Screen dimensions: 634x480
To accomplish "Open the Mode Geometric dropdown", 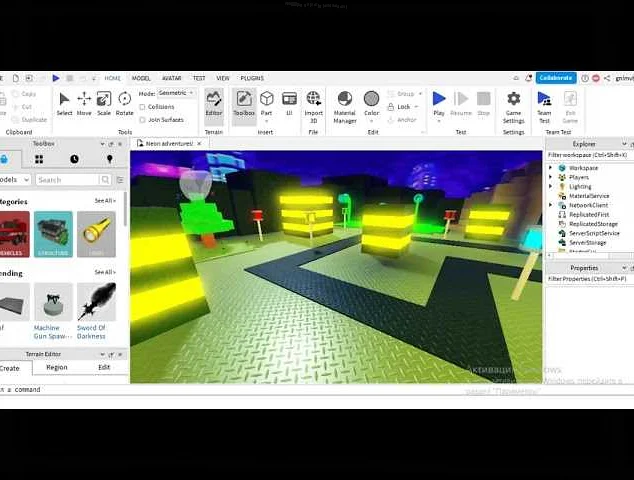I will click(176, 93).
